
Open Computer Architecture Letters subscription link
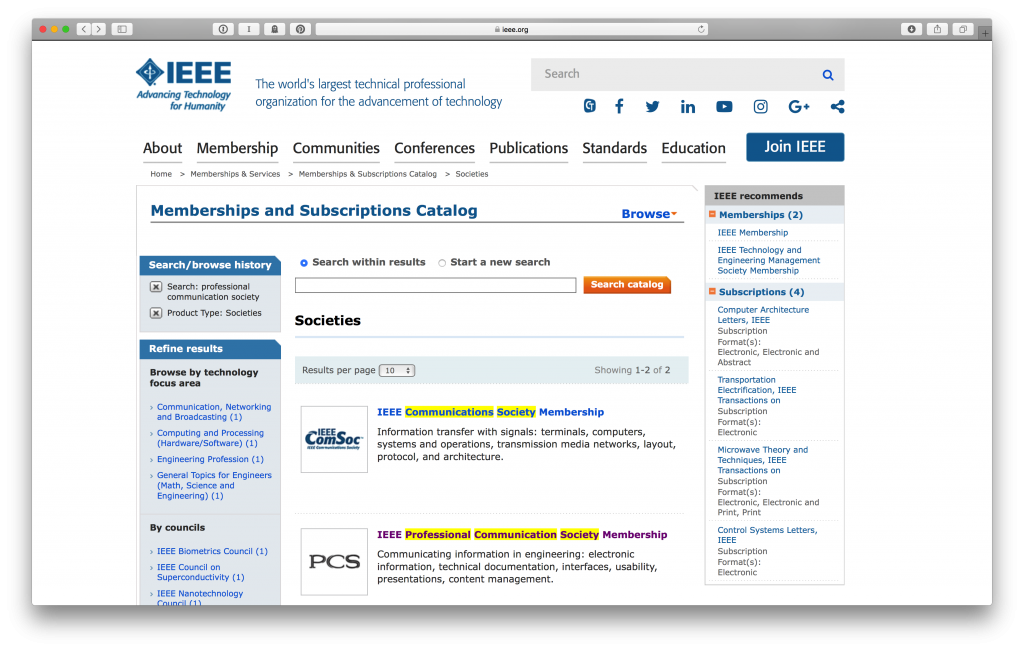(763, 315)
